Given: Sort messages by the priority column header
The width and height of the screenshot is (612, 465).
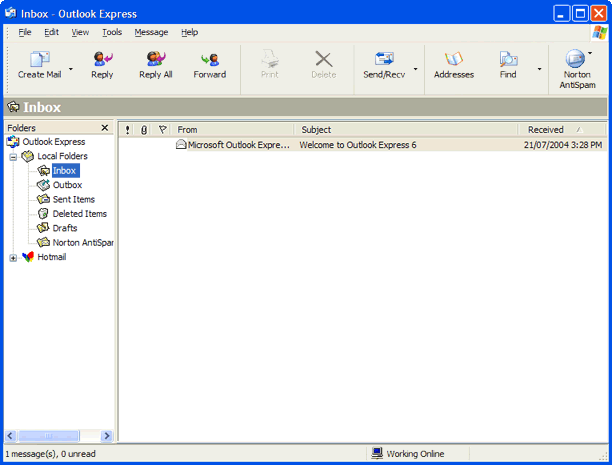Looking at the screenshot, I should pyautogui.click(x=127, y=130).
